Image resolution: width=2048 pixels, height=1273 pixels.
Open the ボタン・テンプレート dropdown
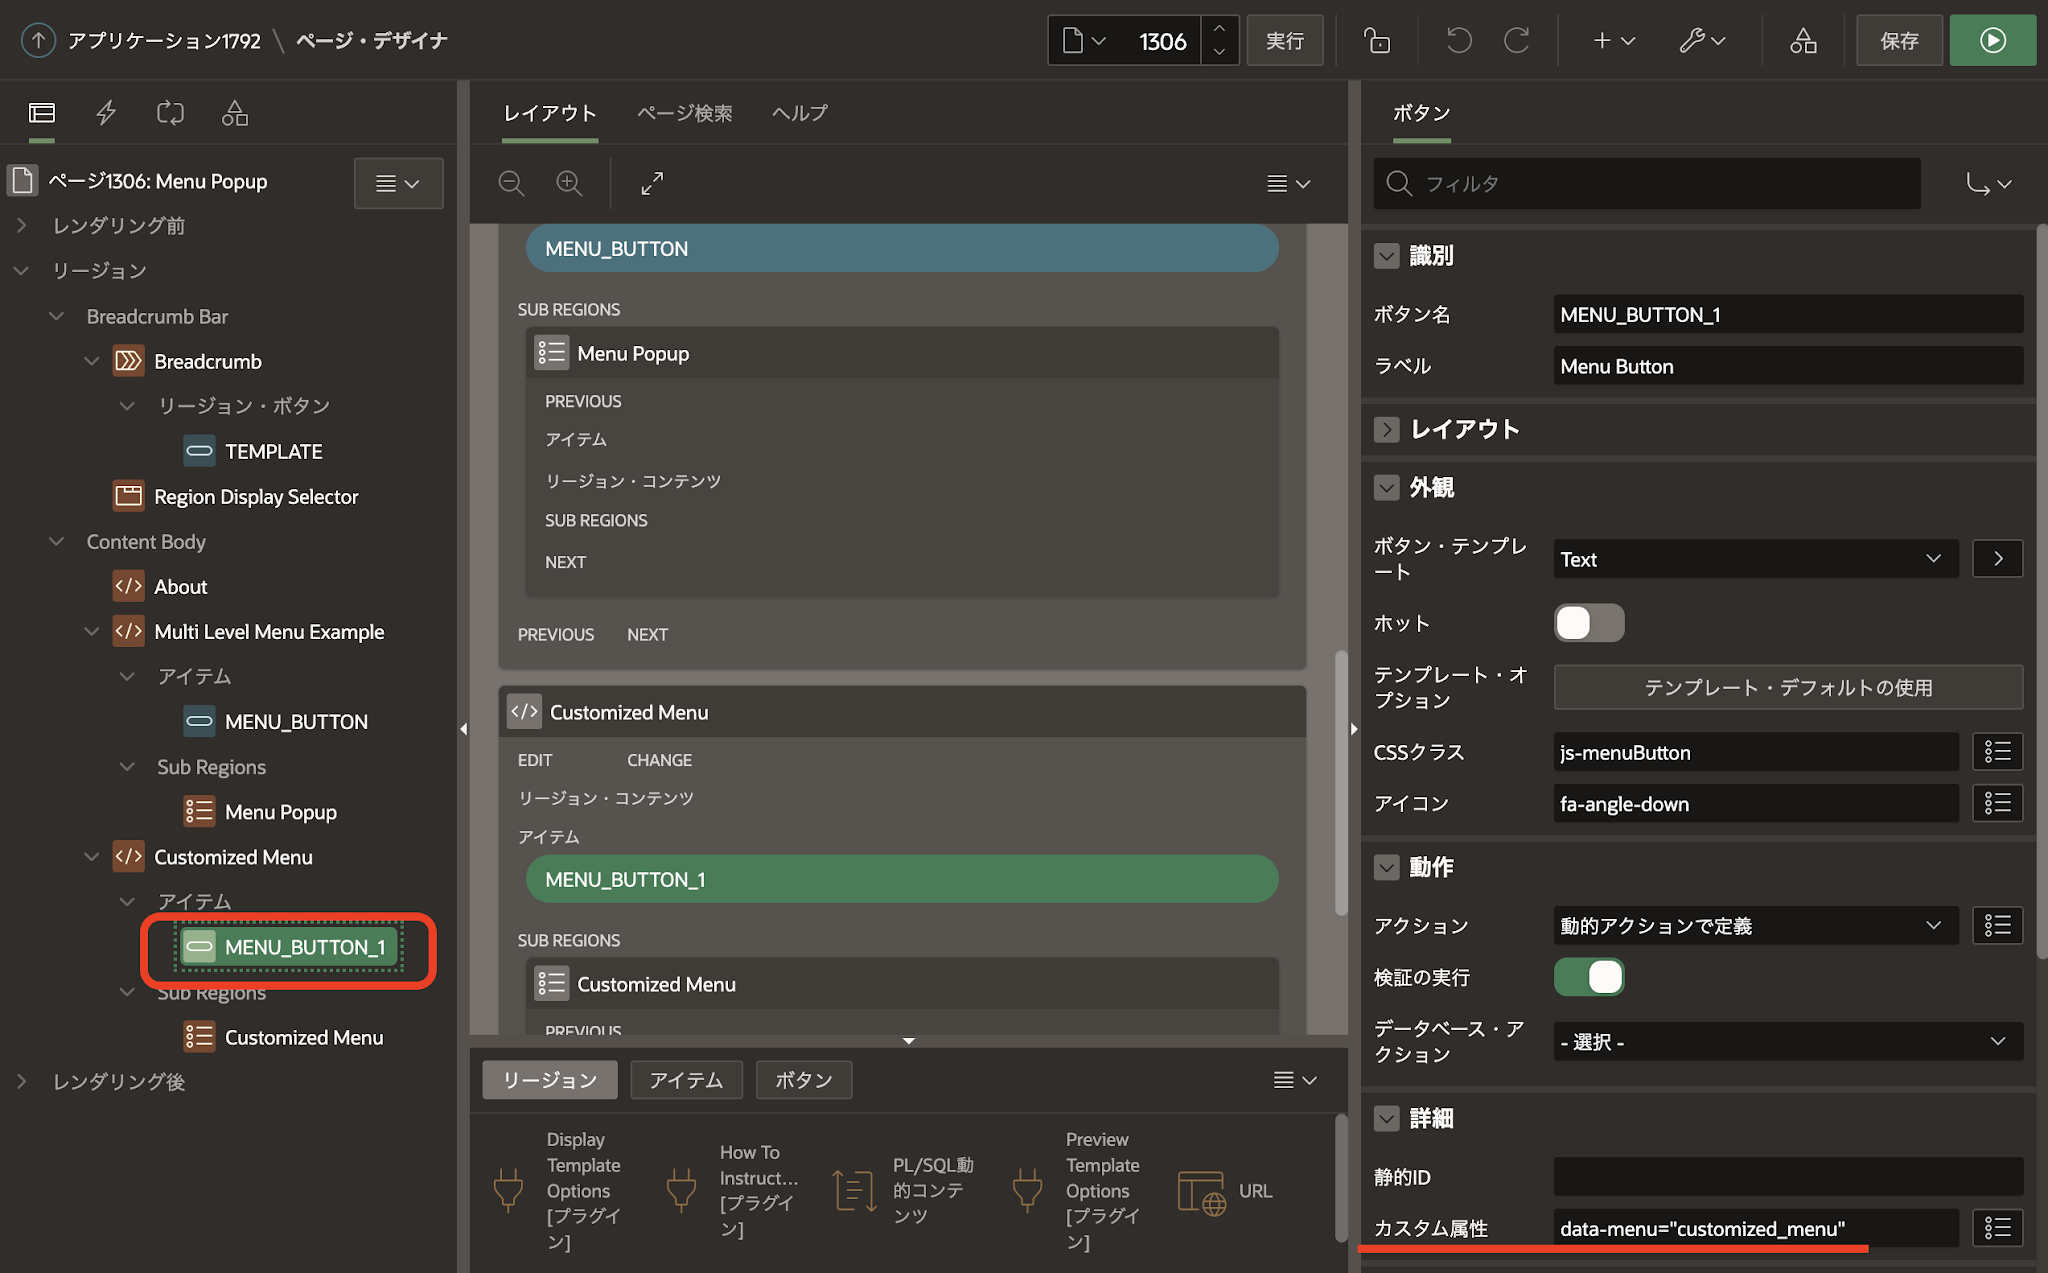tap(1755, 559)
